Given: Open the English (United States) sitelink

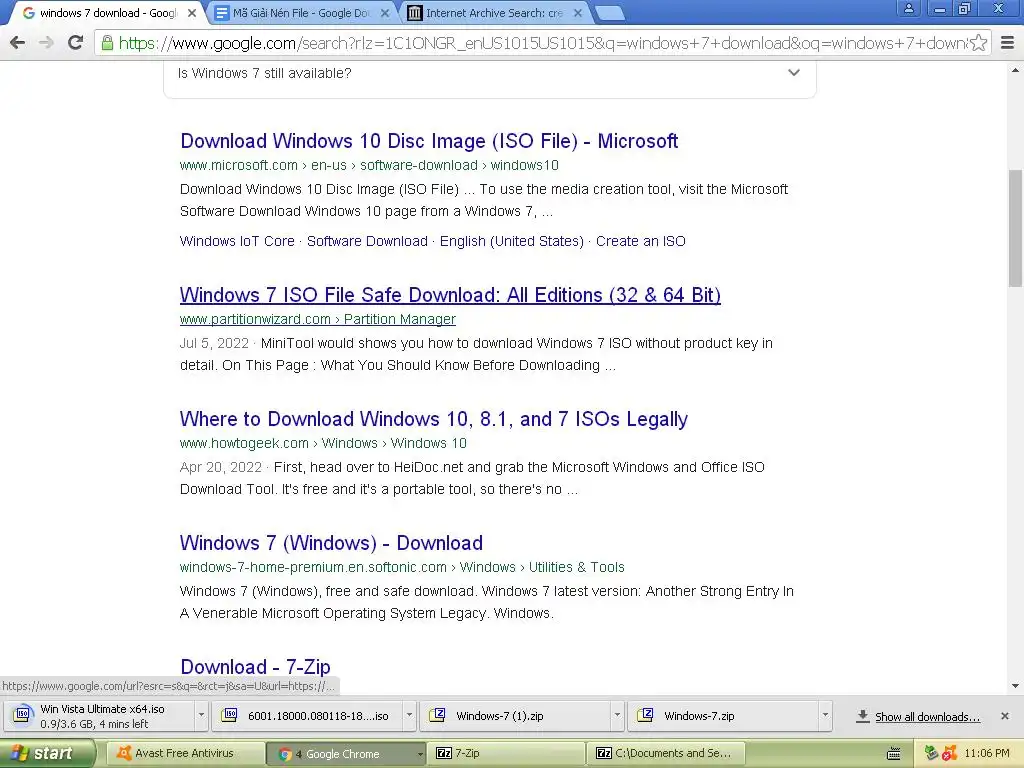Looking at the screenshot, I should pos(511,241).
